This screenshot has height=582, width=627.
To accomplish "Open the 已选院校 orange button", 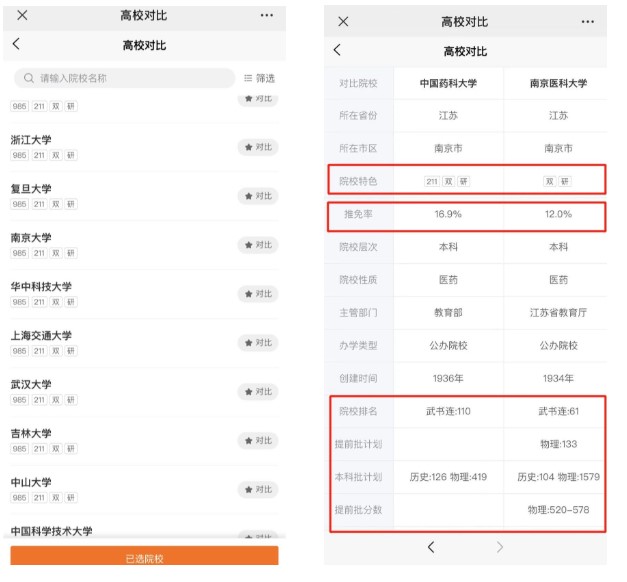I will pyautogui.click(x=144, y=557).
